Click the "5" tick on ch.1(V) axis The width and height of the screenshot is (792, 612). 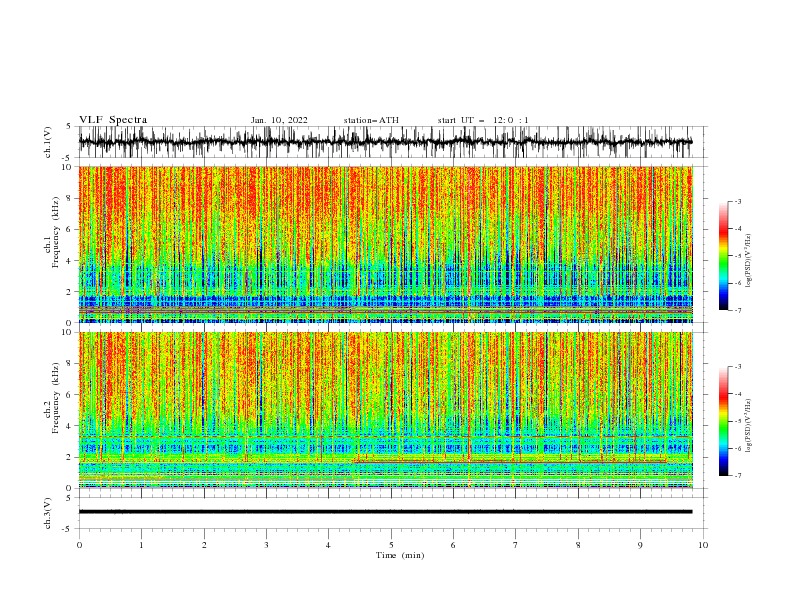click(x=70, y=126)
